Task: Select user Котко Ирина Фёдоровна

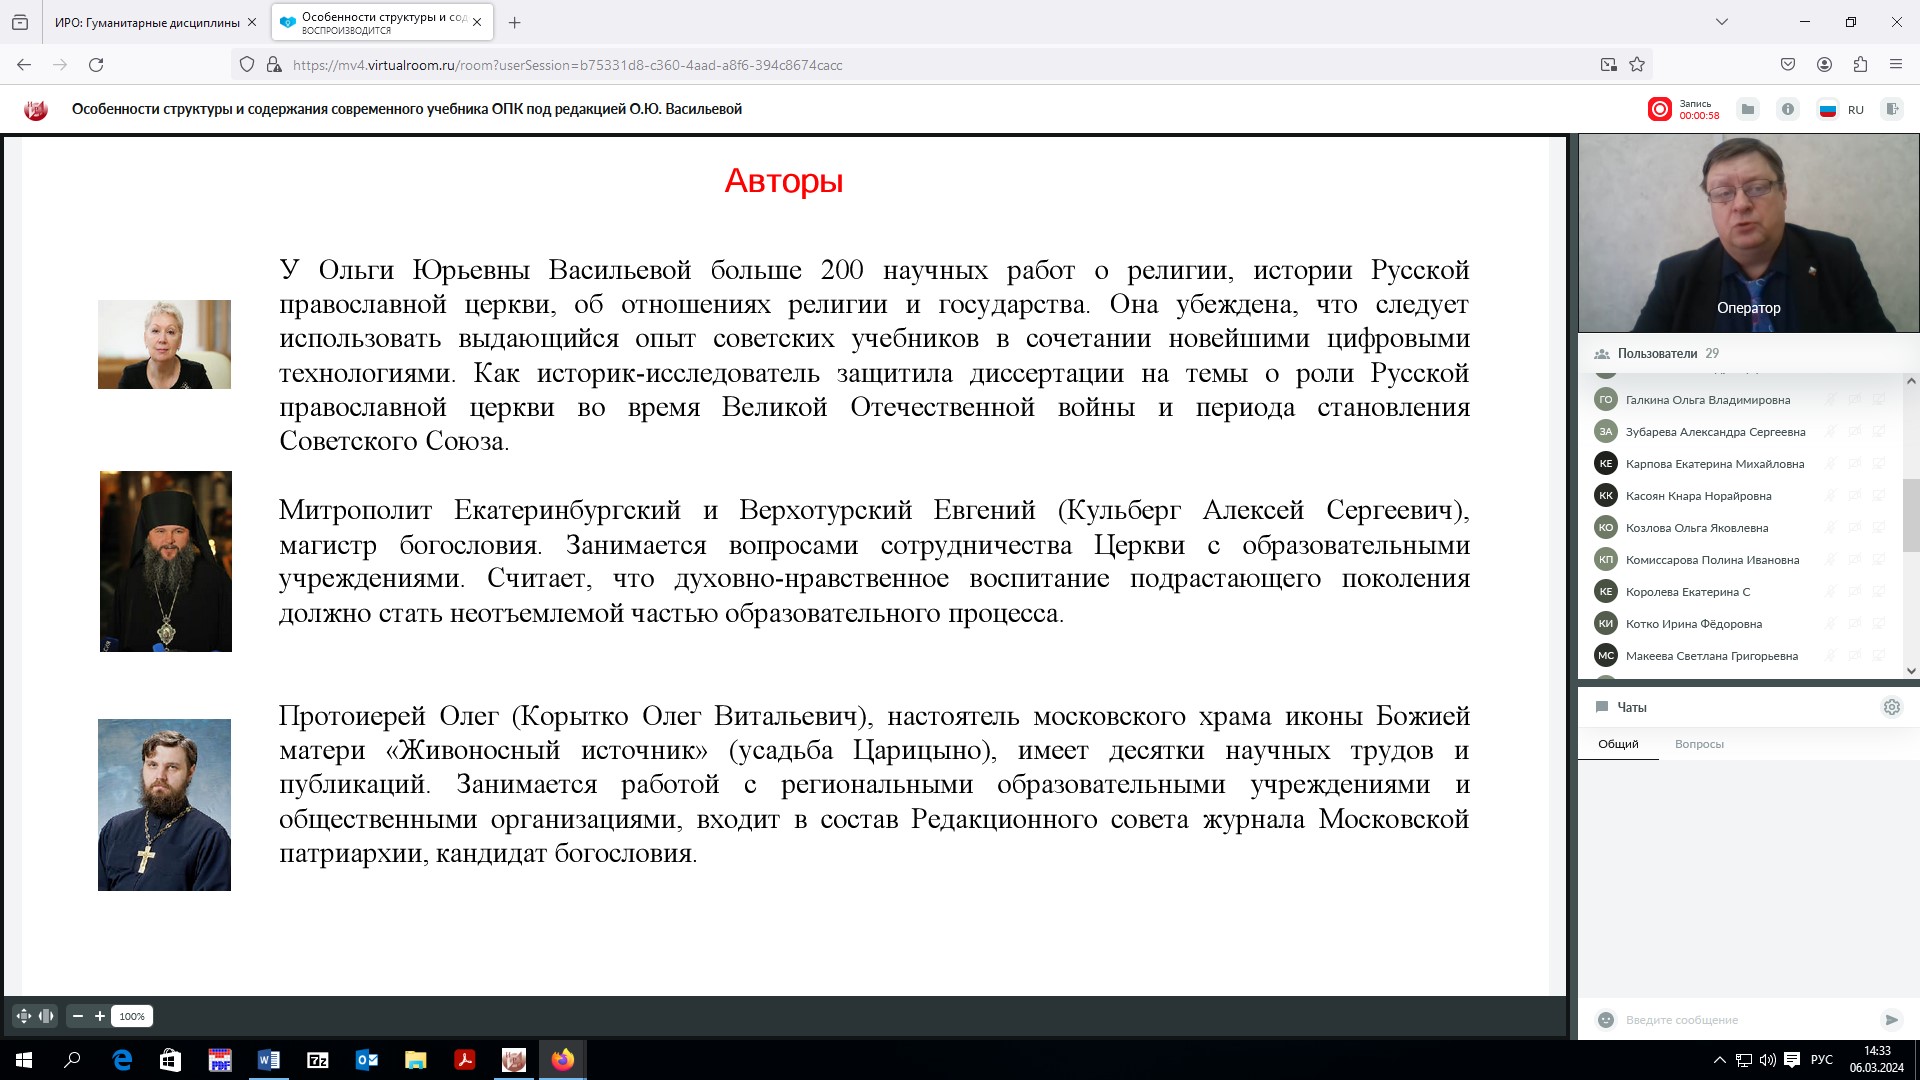Action: click(x=1693, y=624)
